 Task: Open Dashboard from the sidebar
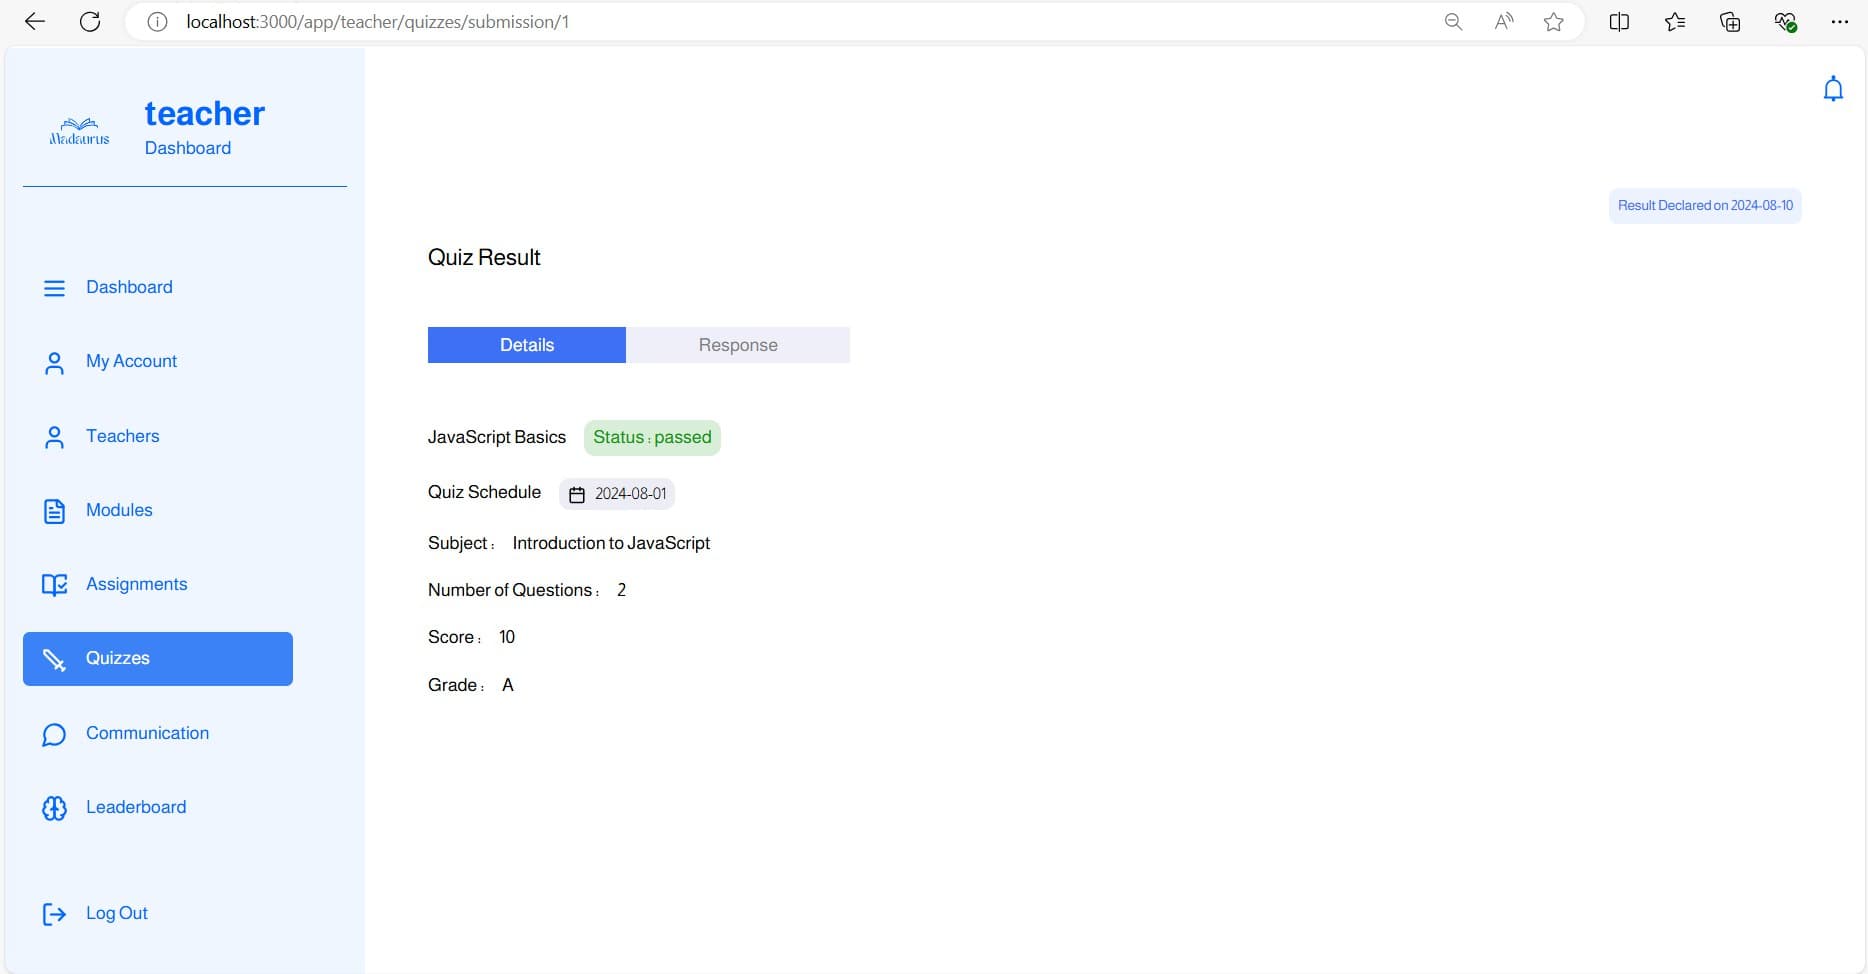[129, 287]
